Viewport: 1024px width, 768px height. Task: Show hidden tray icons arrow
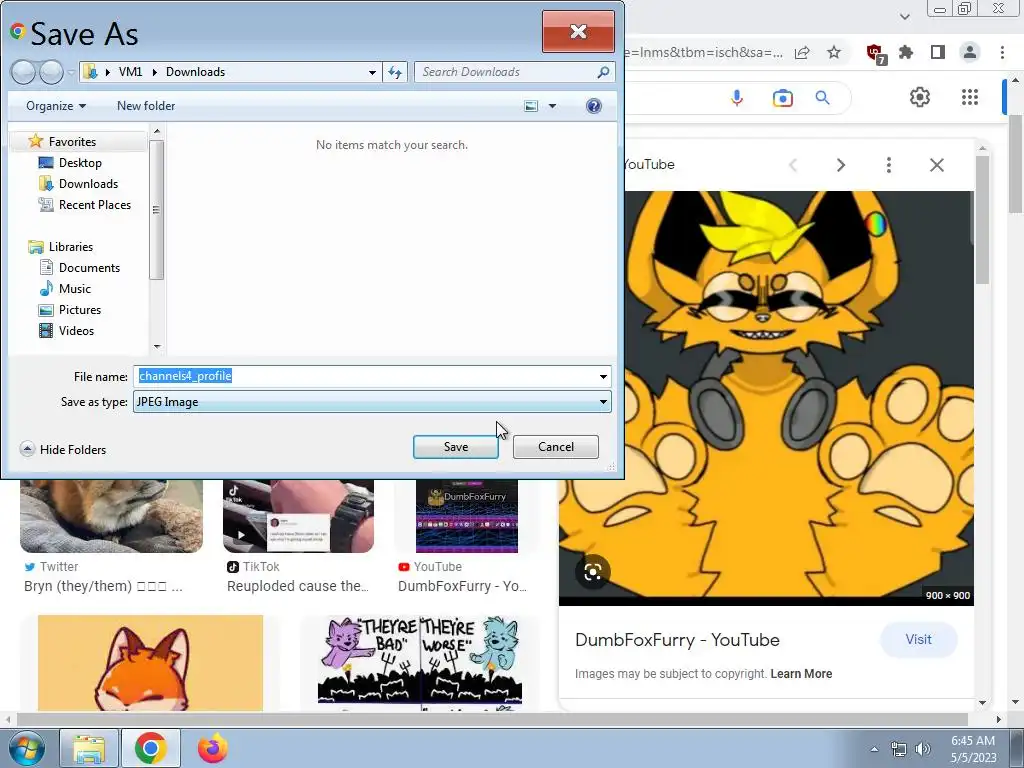874,749
